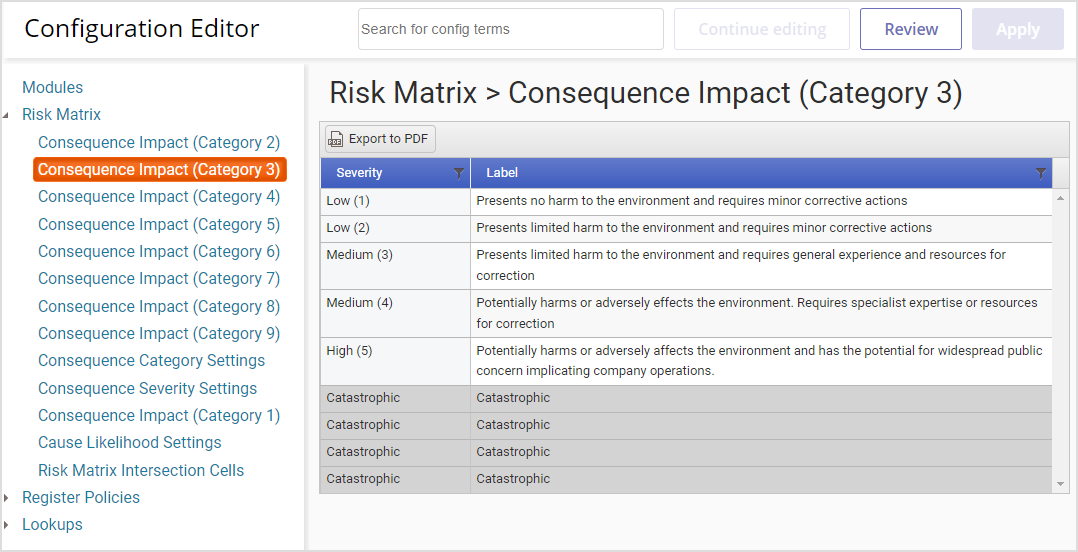The width and height of the screenshot is (1078, 552).
Task: Click the Apply button
Action: tap(1018, 29)
